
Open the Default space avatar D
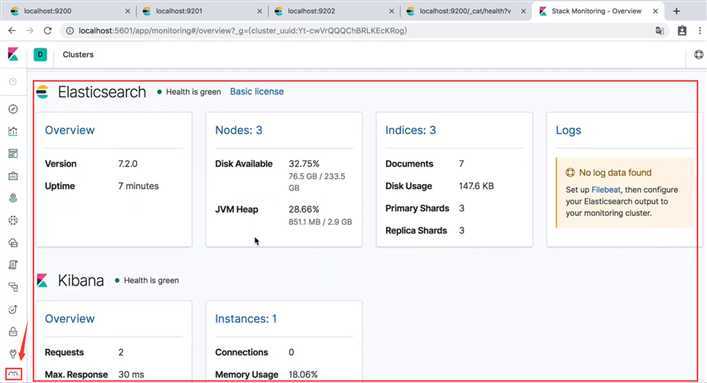(x=40, y=55)
